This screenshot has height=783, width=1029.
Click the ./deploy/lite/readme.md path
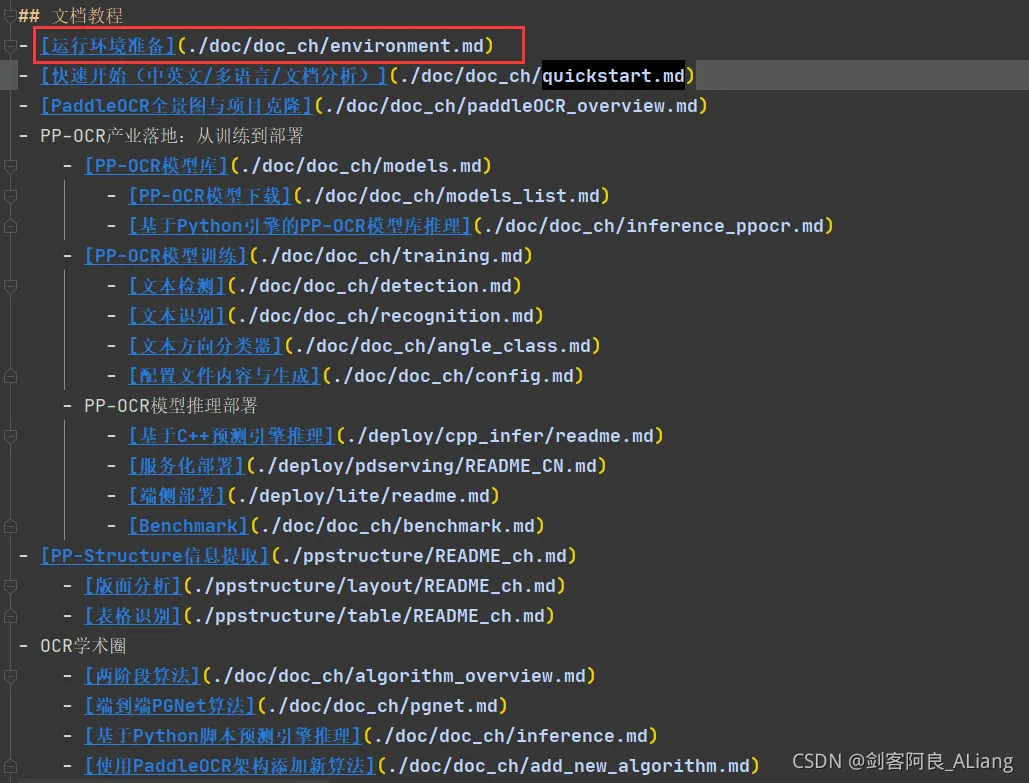coord(364,496)
